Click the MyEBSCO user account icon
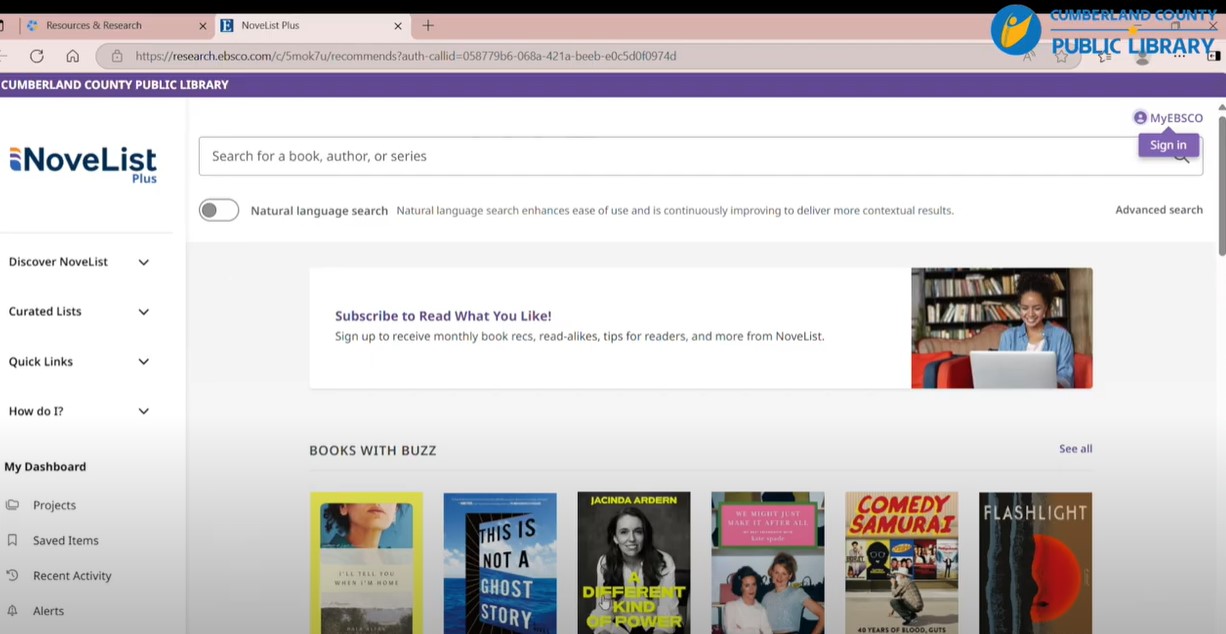Screen dimensions: 1226x634 pos(1140,118)
